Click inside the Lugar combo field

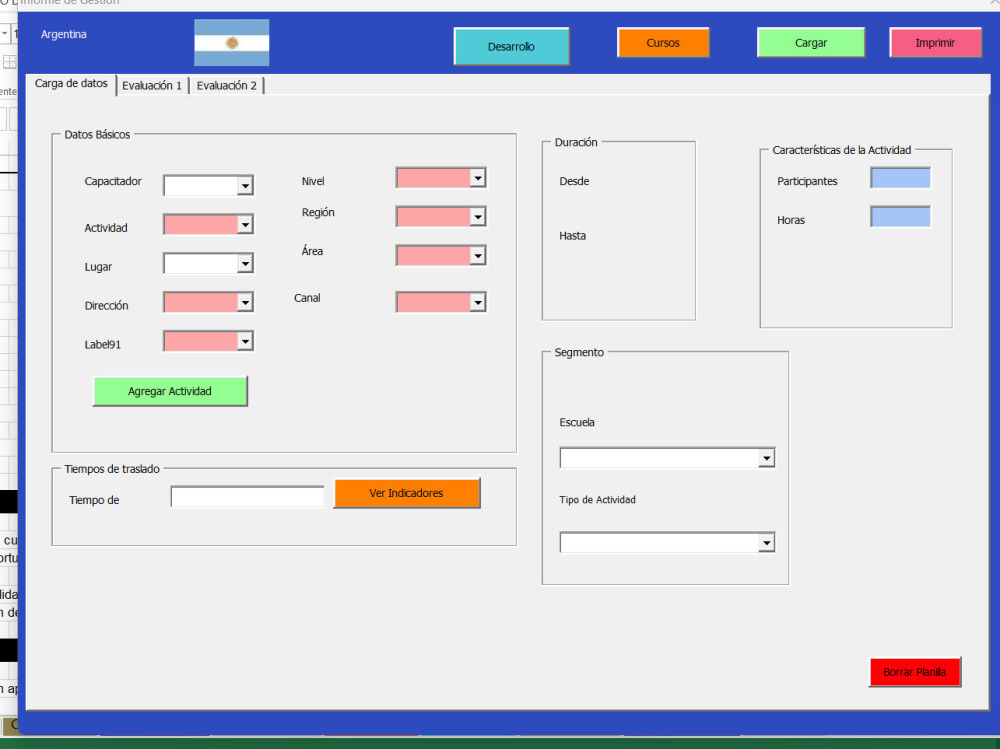[201, 263]
